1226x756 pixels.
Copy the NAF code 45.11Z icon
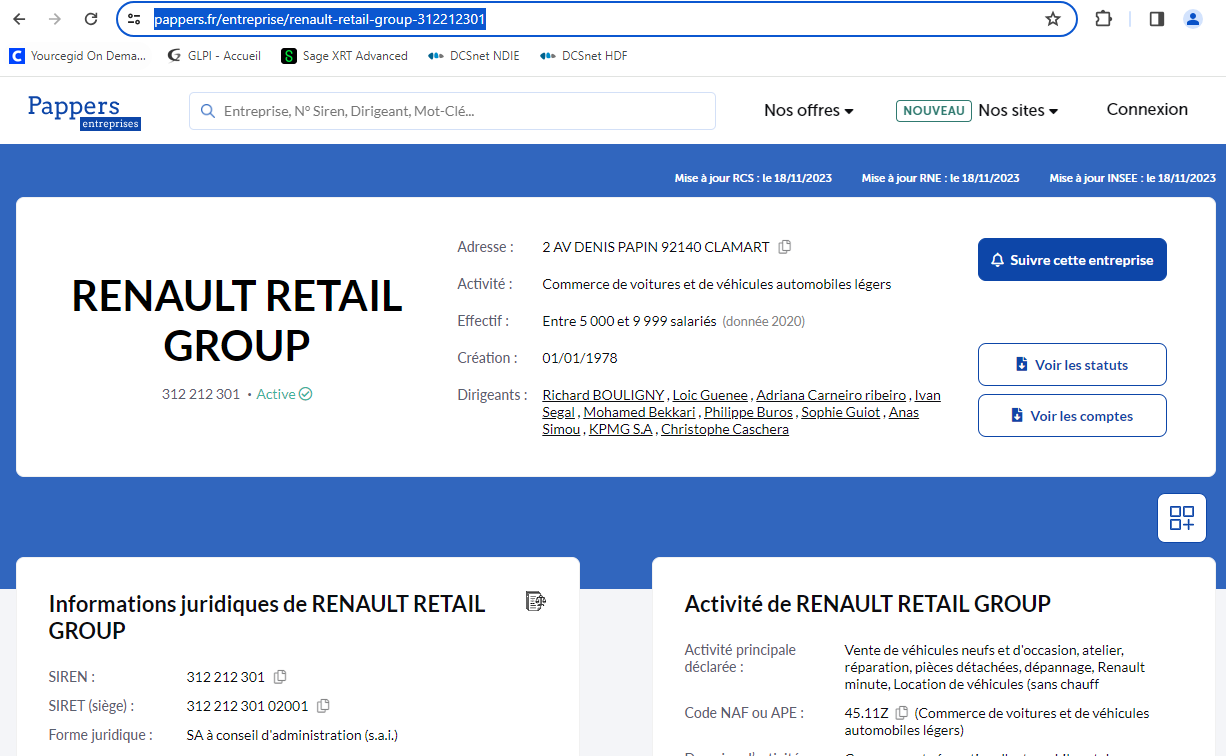tap(902, 713)
